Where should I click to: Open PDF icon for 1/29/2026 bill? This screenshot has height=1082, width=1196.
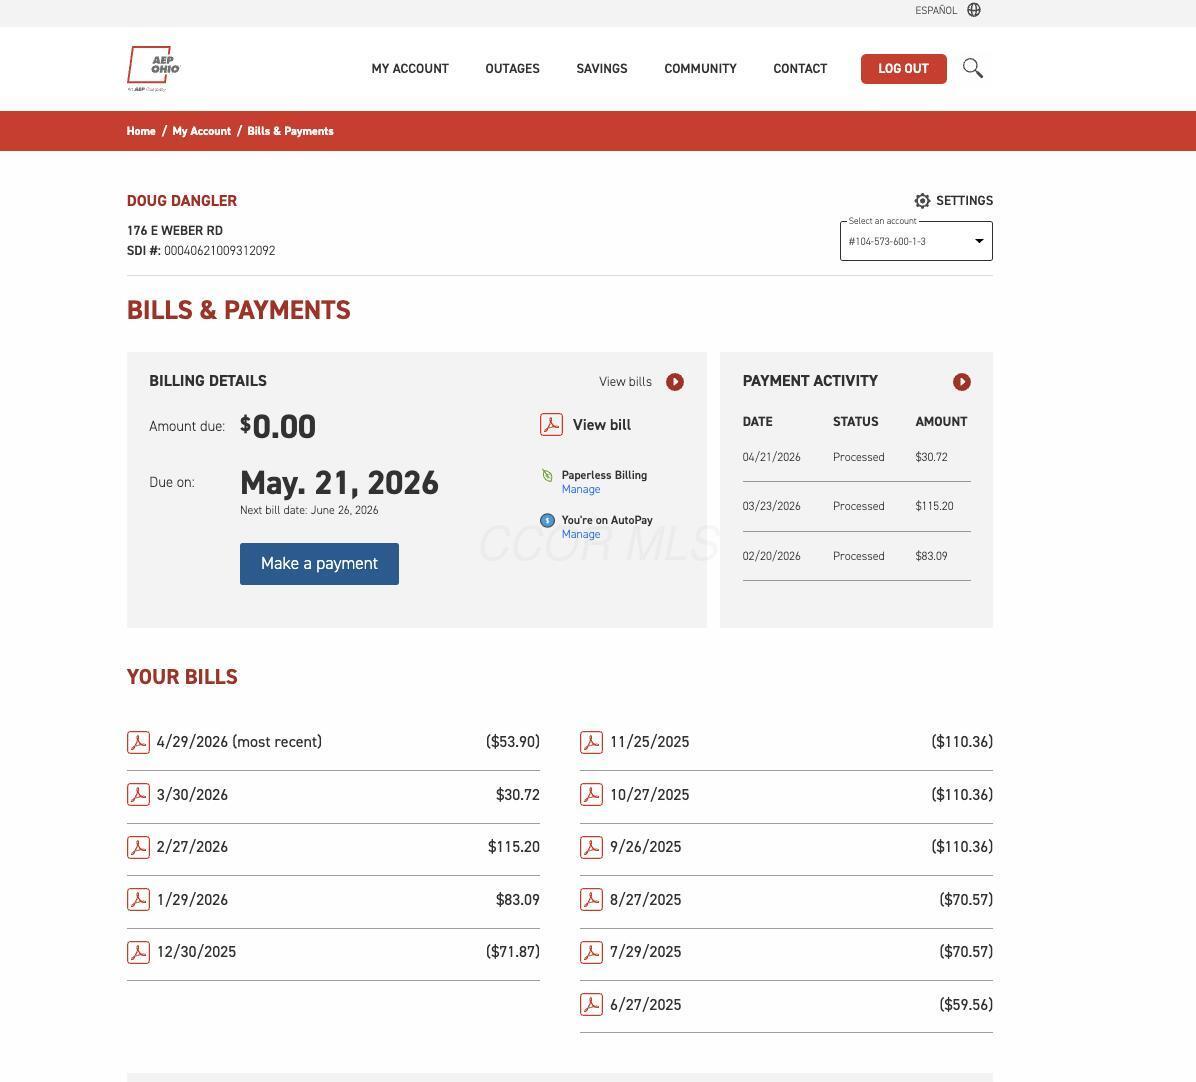138,900
